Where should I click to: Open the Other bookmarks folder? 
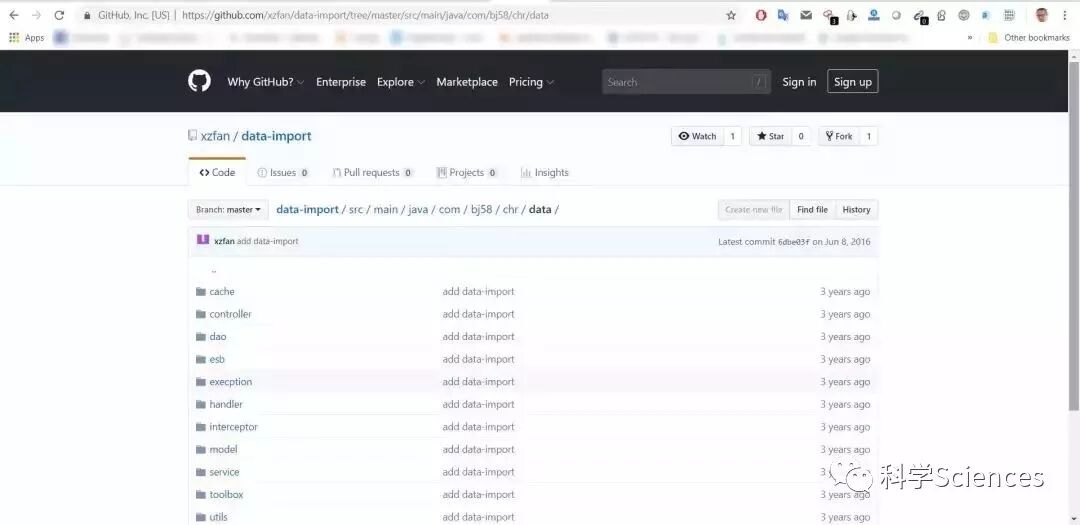[x=1029, y=38]
